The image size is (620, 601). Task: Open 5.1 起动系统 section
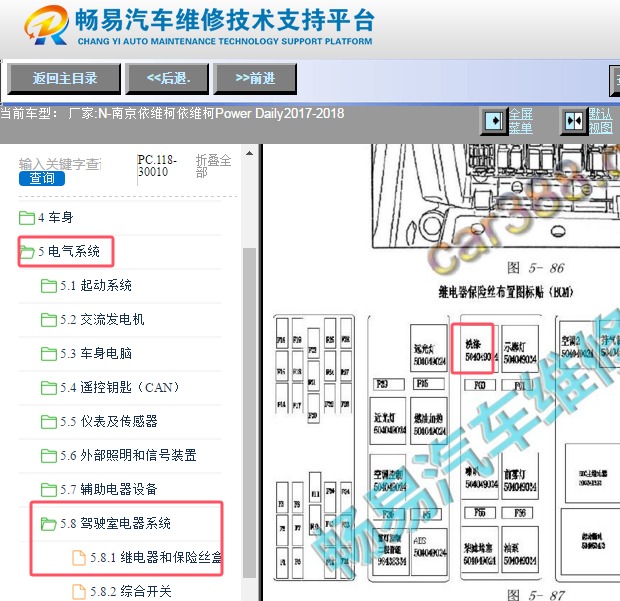tap(96, 285)
